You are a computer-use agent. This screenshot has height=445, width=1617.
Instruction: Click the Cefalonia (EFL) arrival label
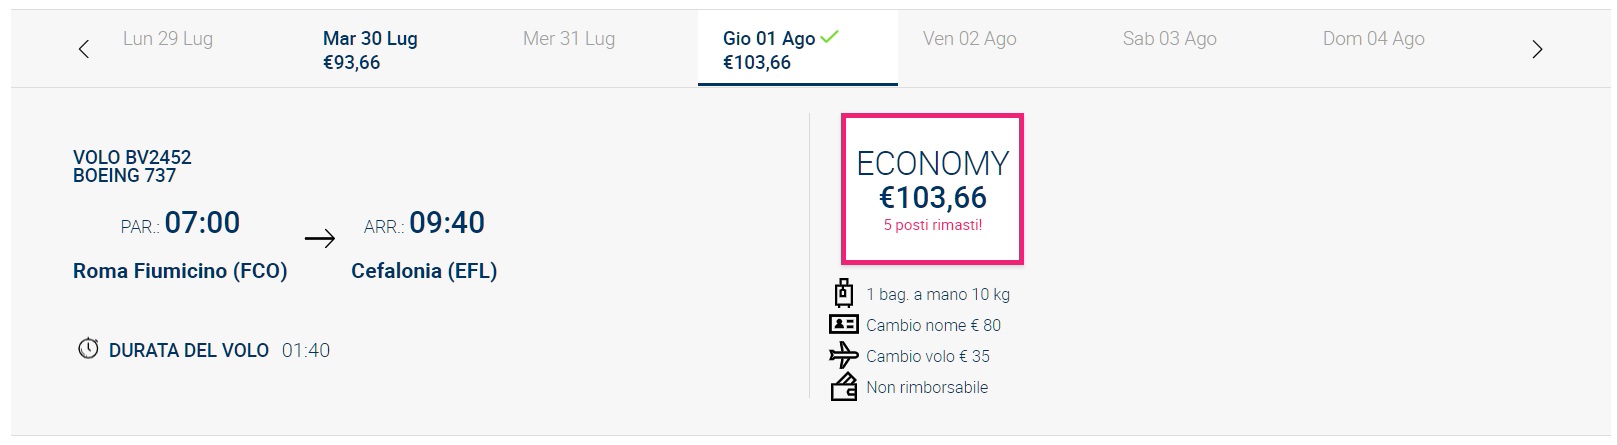[424, 271]
